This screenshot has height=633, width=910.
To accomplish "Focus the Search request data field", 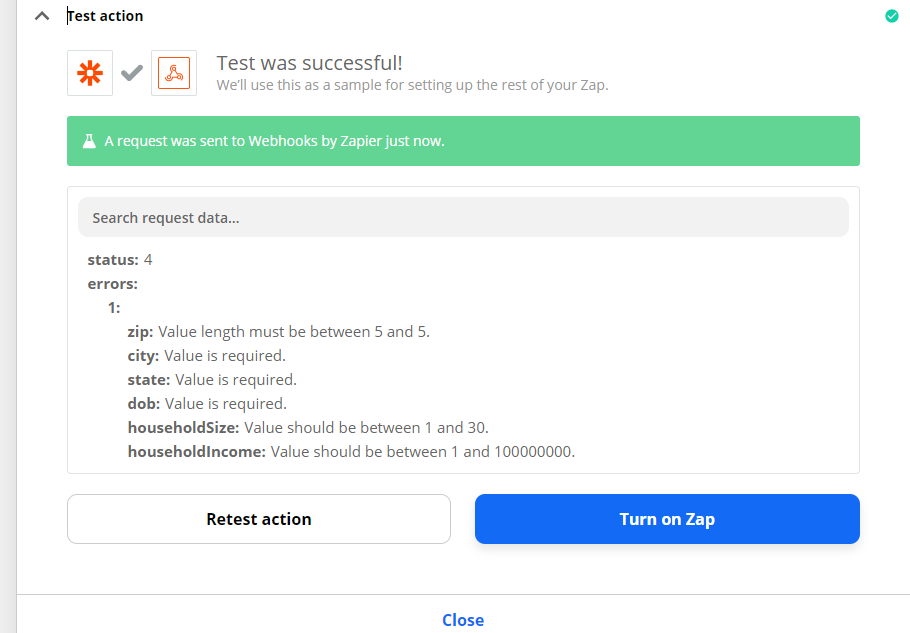I will 463,217.
